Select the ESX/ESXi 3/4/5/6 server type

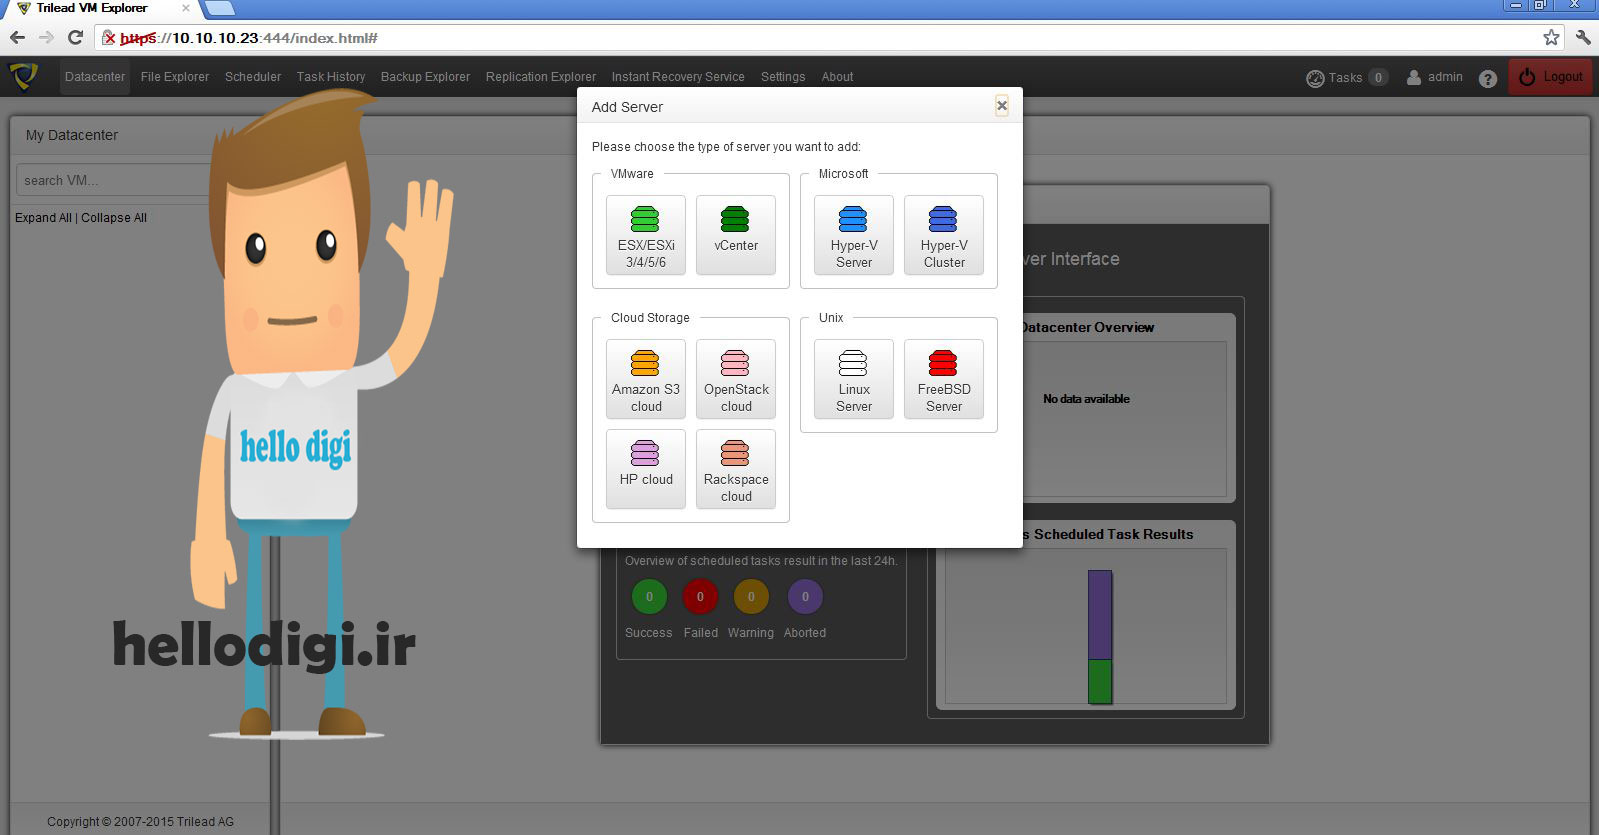click(x=646, y=235)
